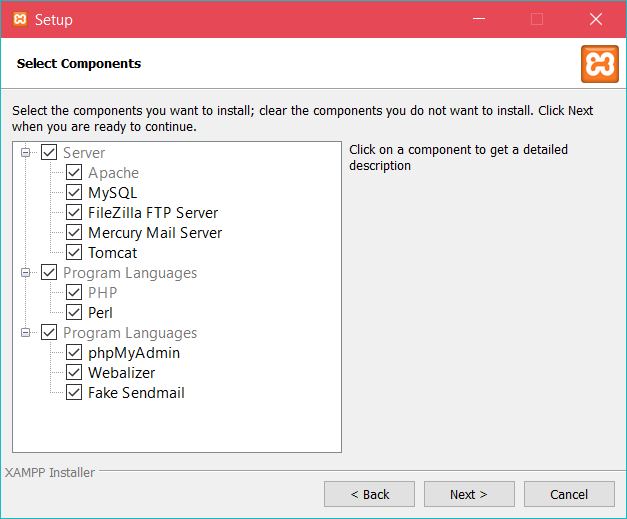Go back with the Back button
627x519 pixels.
click(x=369, y=494)
